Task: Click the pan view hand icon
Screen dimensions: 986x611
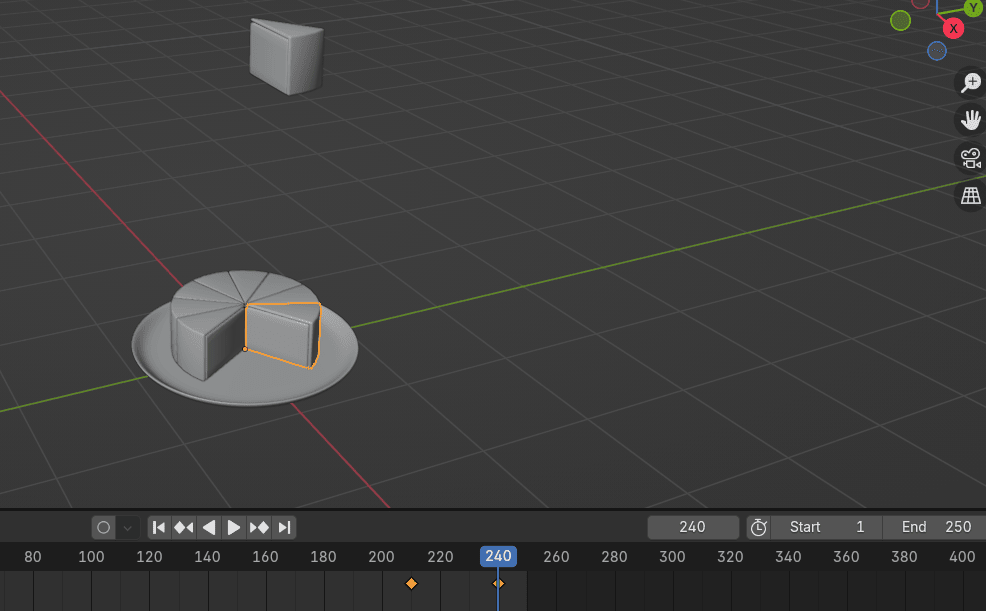Action: (x=970, y=121)
